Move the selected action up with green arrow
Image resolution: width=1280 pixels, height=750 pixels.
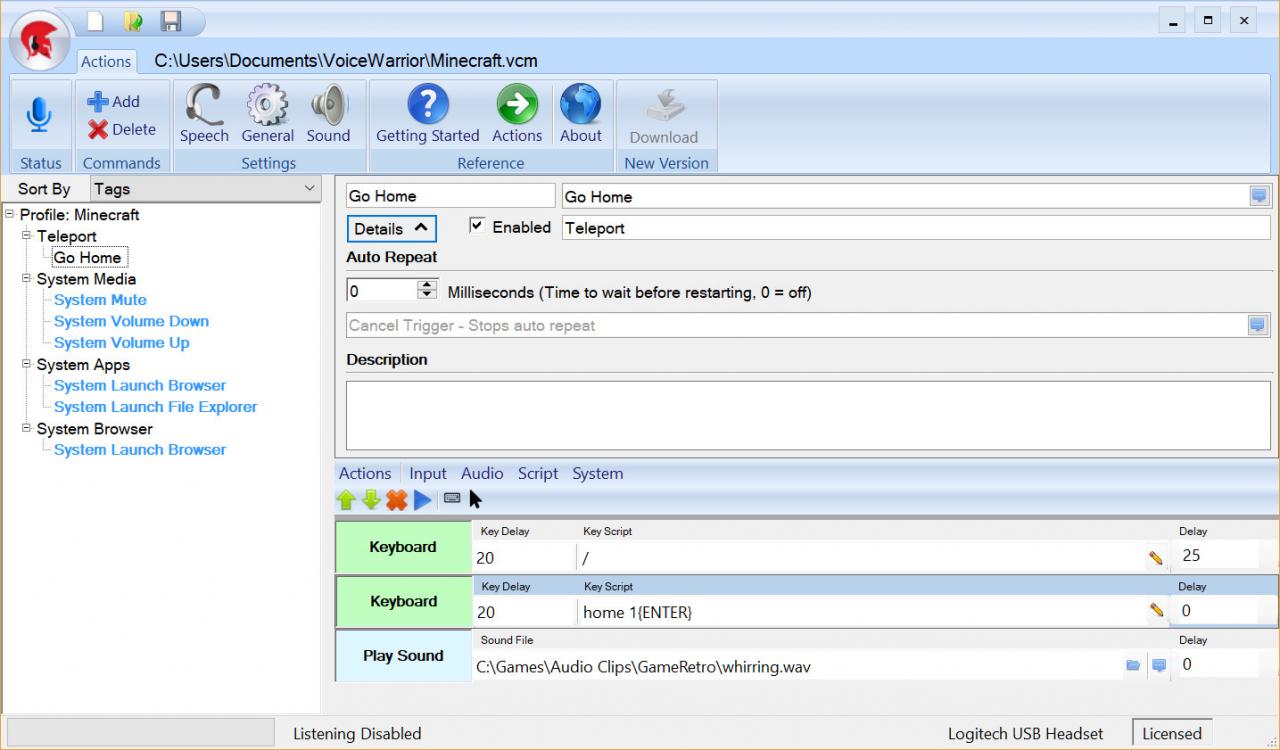click(346, 499)
